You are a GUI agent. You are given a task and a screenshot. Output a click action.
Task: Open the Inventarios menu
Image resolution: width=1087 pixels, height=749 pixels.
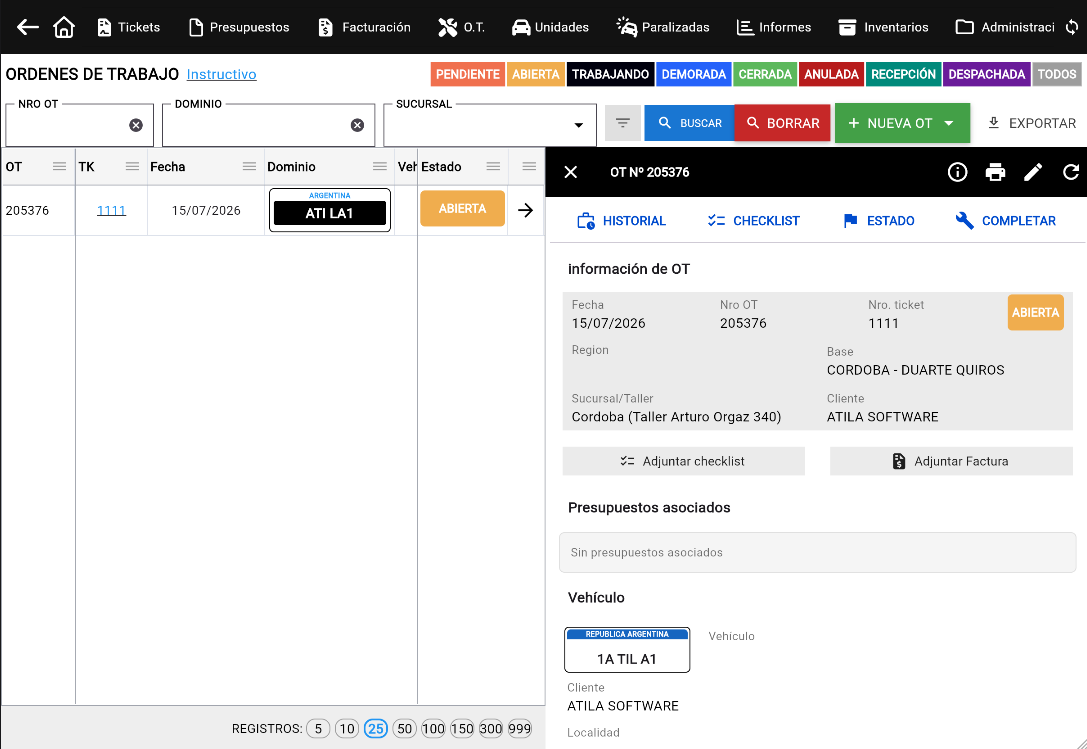pos(883,27)
